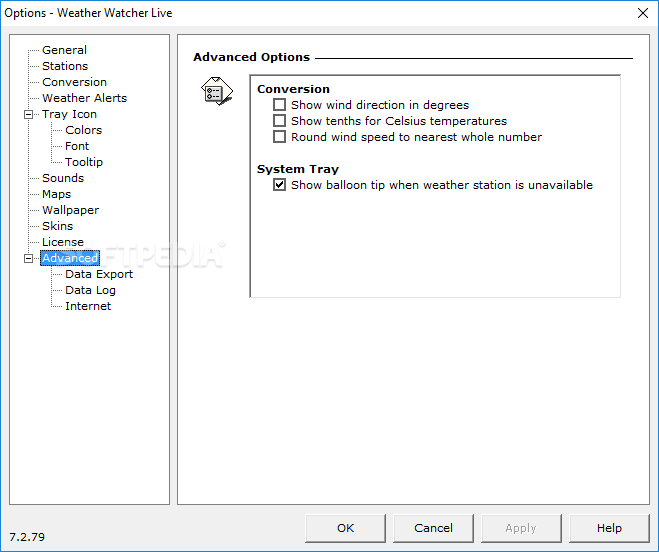This screenshot has height=552, width=659.
Task: Open Weather Alerts settings
Action: 84,98
